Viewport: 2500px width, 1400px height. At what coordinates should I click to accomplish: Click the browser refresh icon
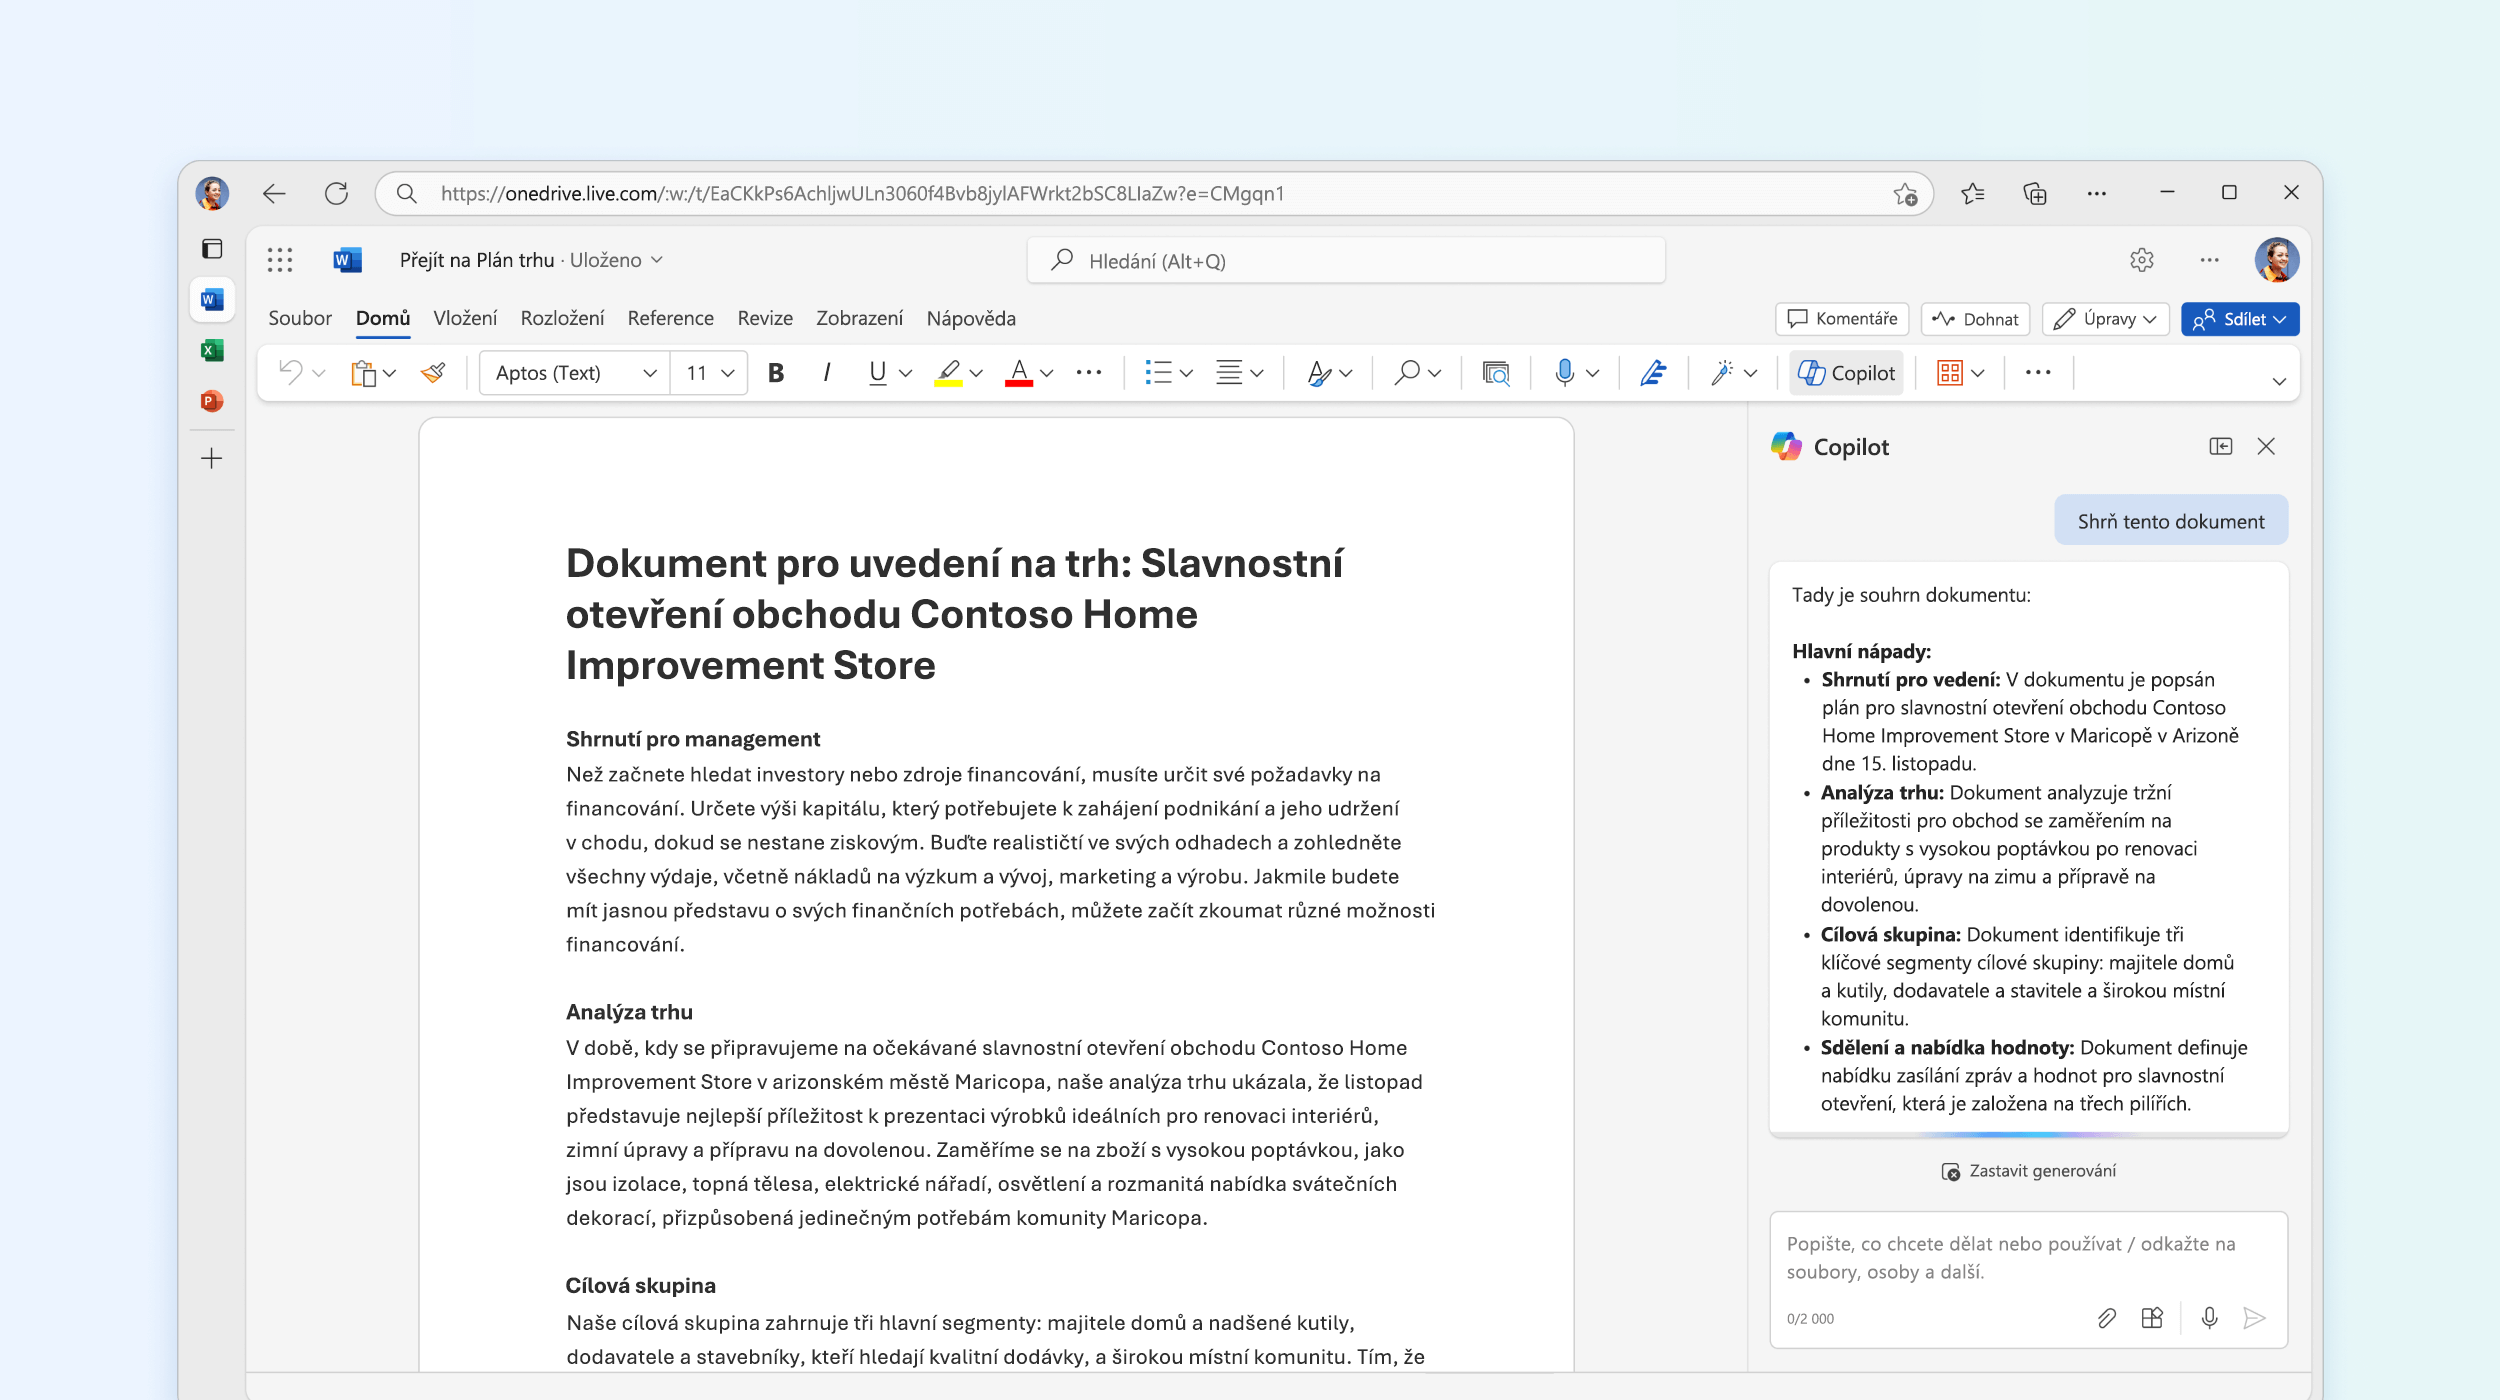[x=336, y=193]
